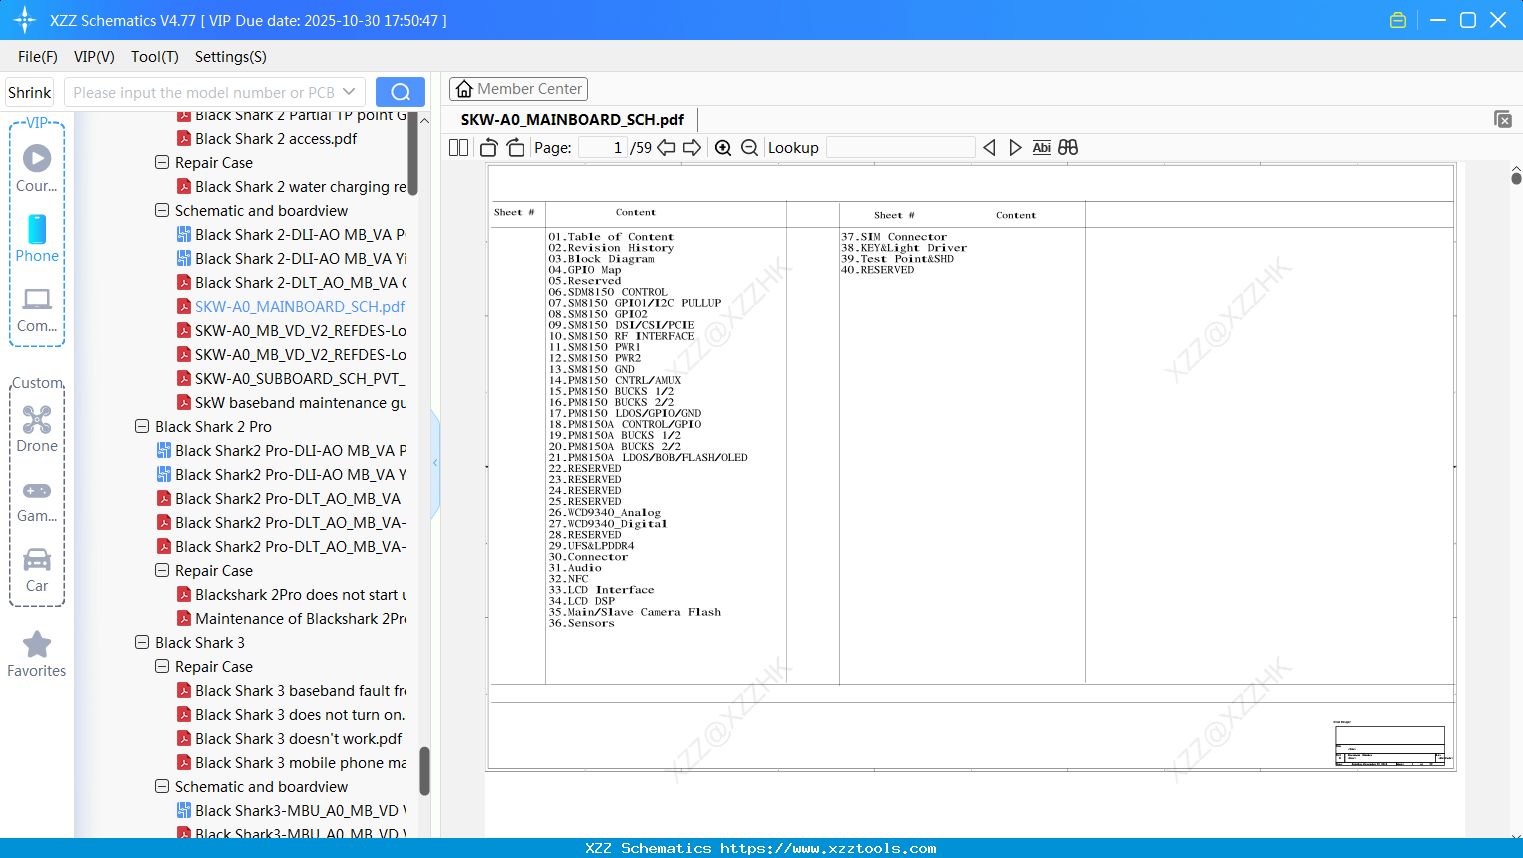The height and width of the screenshot is (858, 1523).
Task: Click the Lookup text field
Action: point(901,148)
